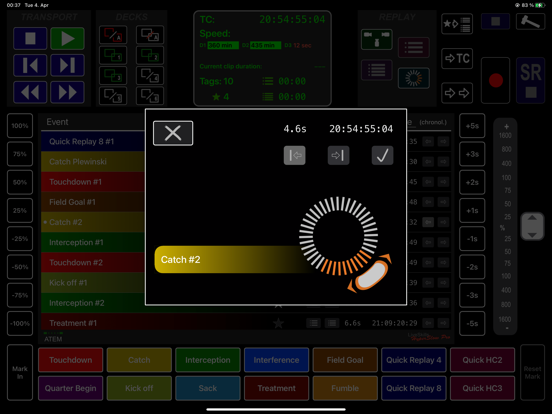Jump back with -5s button
This screenshot has width=552, height=414.
tap(472, 324)
